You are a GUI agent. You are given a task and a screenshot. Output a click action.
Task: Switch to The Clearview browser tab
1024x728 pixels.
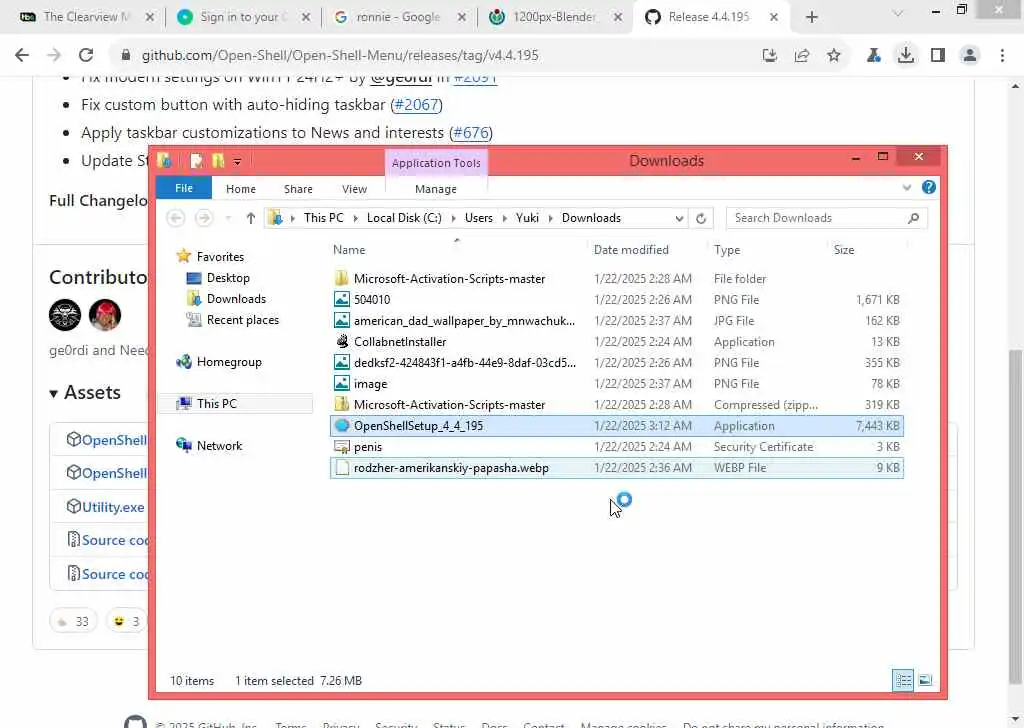[86, 17]
